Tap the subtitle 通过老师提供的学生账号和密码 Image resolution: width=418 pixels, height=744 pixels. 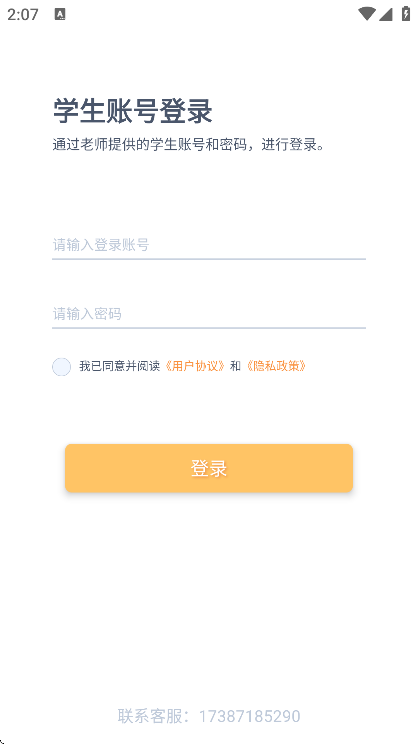[x=149, y=144]
